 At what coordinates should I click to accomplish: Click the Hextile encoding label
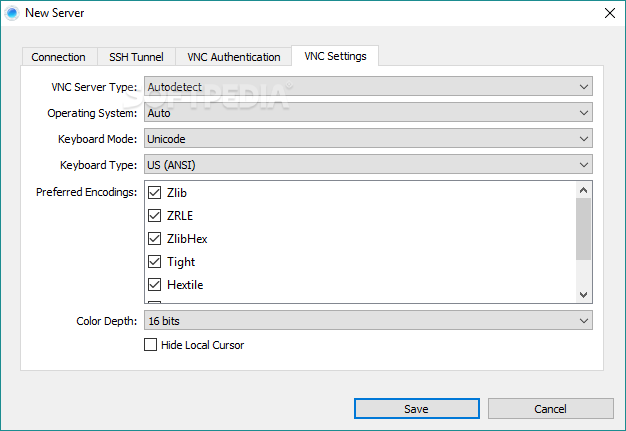(185, 285)
